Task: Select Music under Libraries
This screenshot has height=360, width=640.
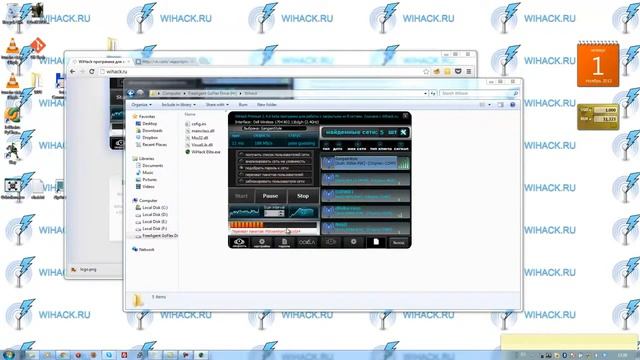Action: [x=145, y=173]
